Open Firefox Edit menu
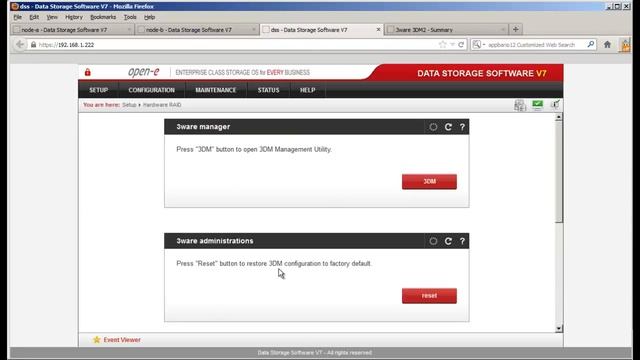The height and width of the screenshot is (360, 640). 34,17
